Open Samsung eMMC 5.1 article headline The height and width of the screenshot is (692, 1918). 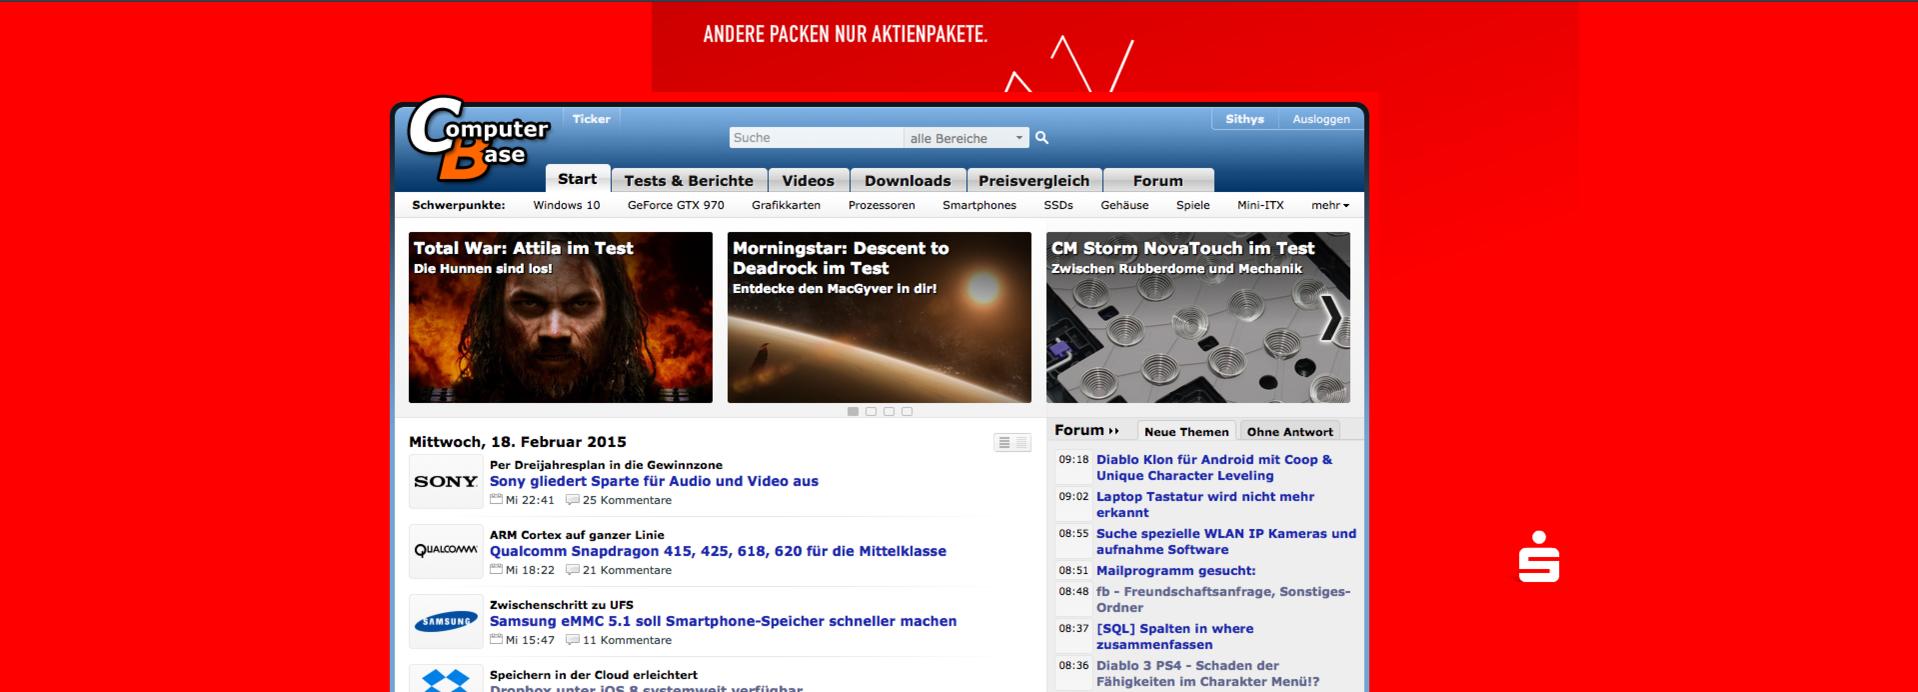723,621
